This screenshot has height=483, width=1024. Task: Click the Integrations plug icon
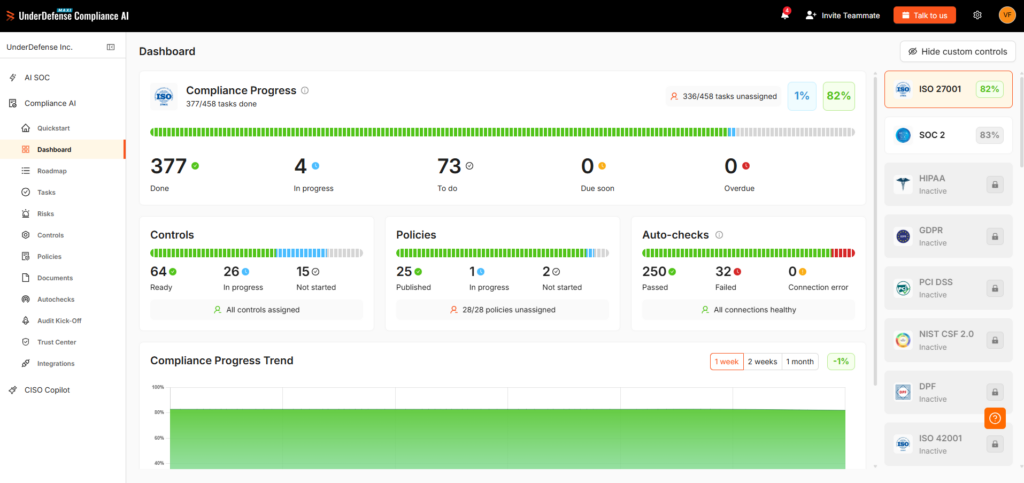point(25,364)
